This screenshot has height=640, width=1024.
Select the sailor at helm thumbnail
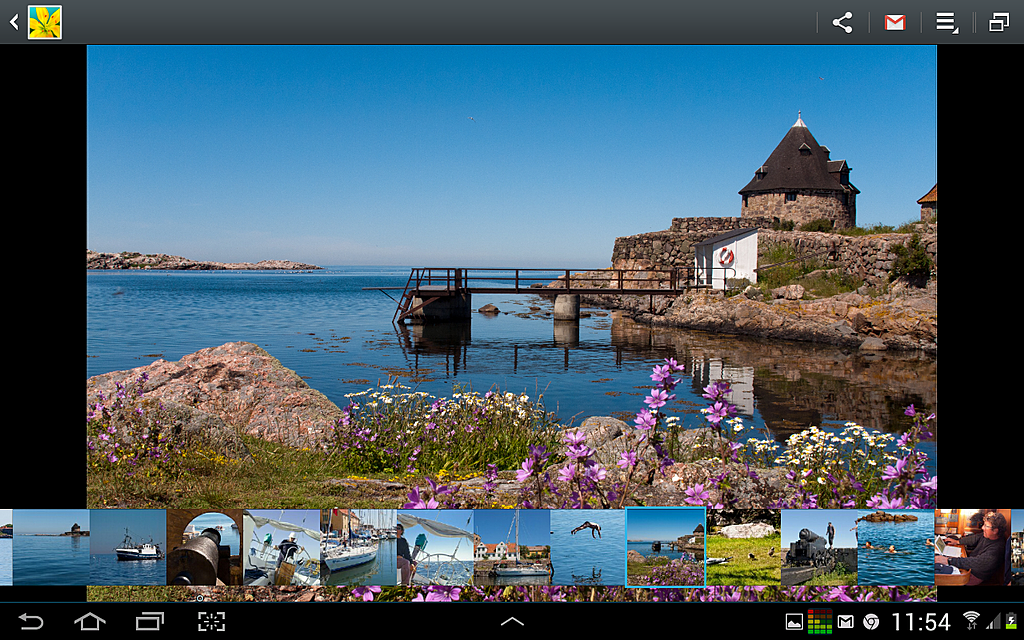coord(281,547)
